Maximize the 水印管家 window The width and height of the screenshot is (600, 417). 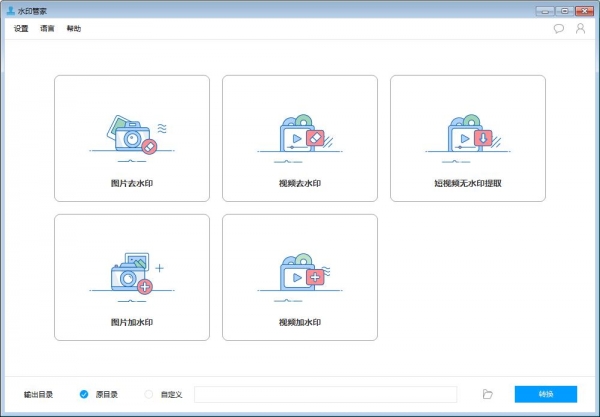565,11
